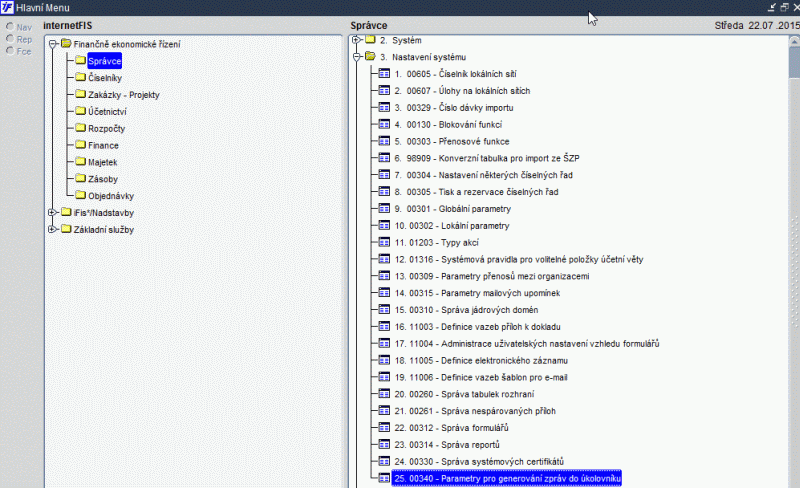Open 00340 - Parametry pro generování zpráv do úkolovníku
Viewport: 800px width, 488px height.
pos(507,478)
